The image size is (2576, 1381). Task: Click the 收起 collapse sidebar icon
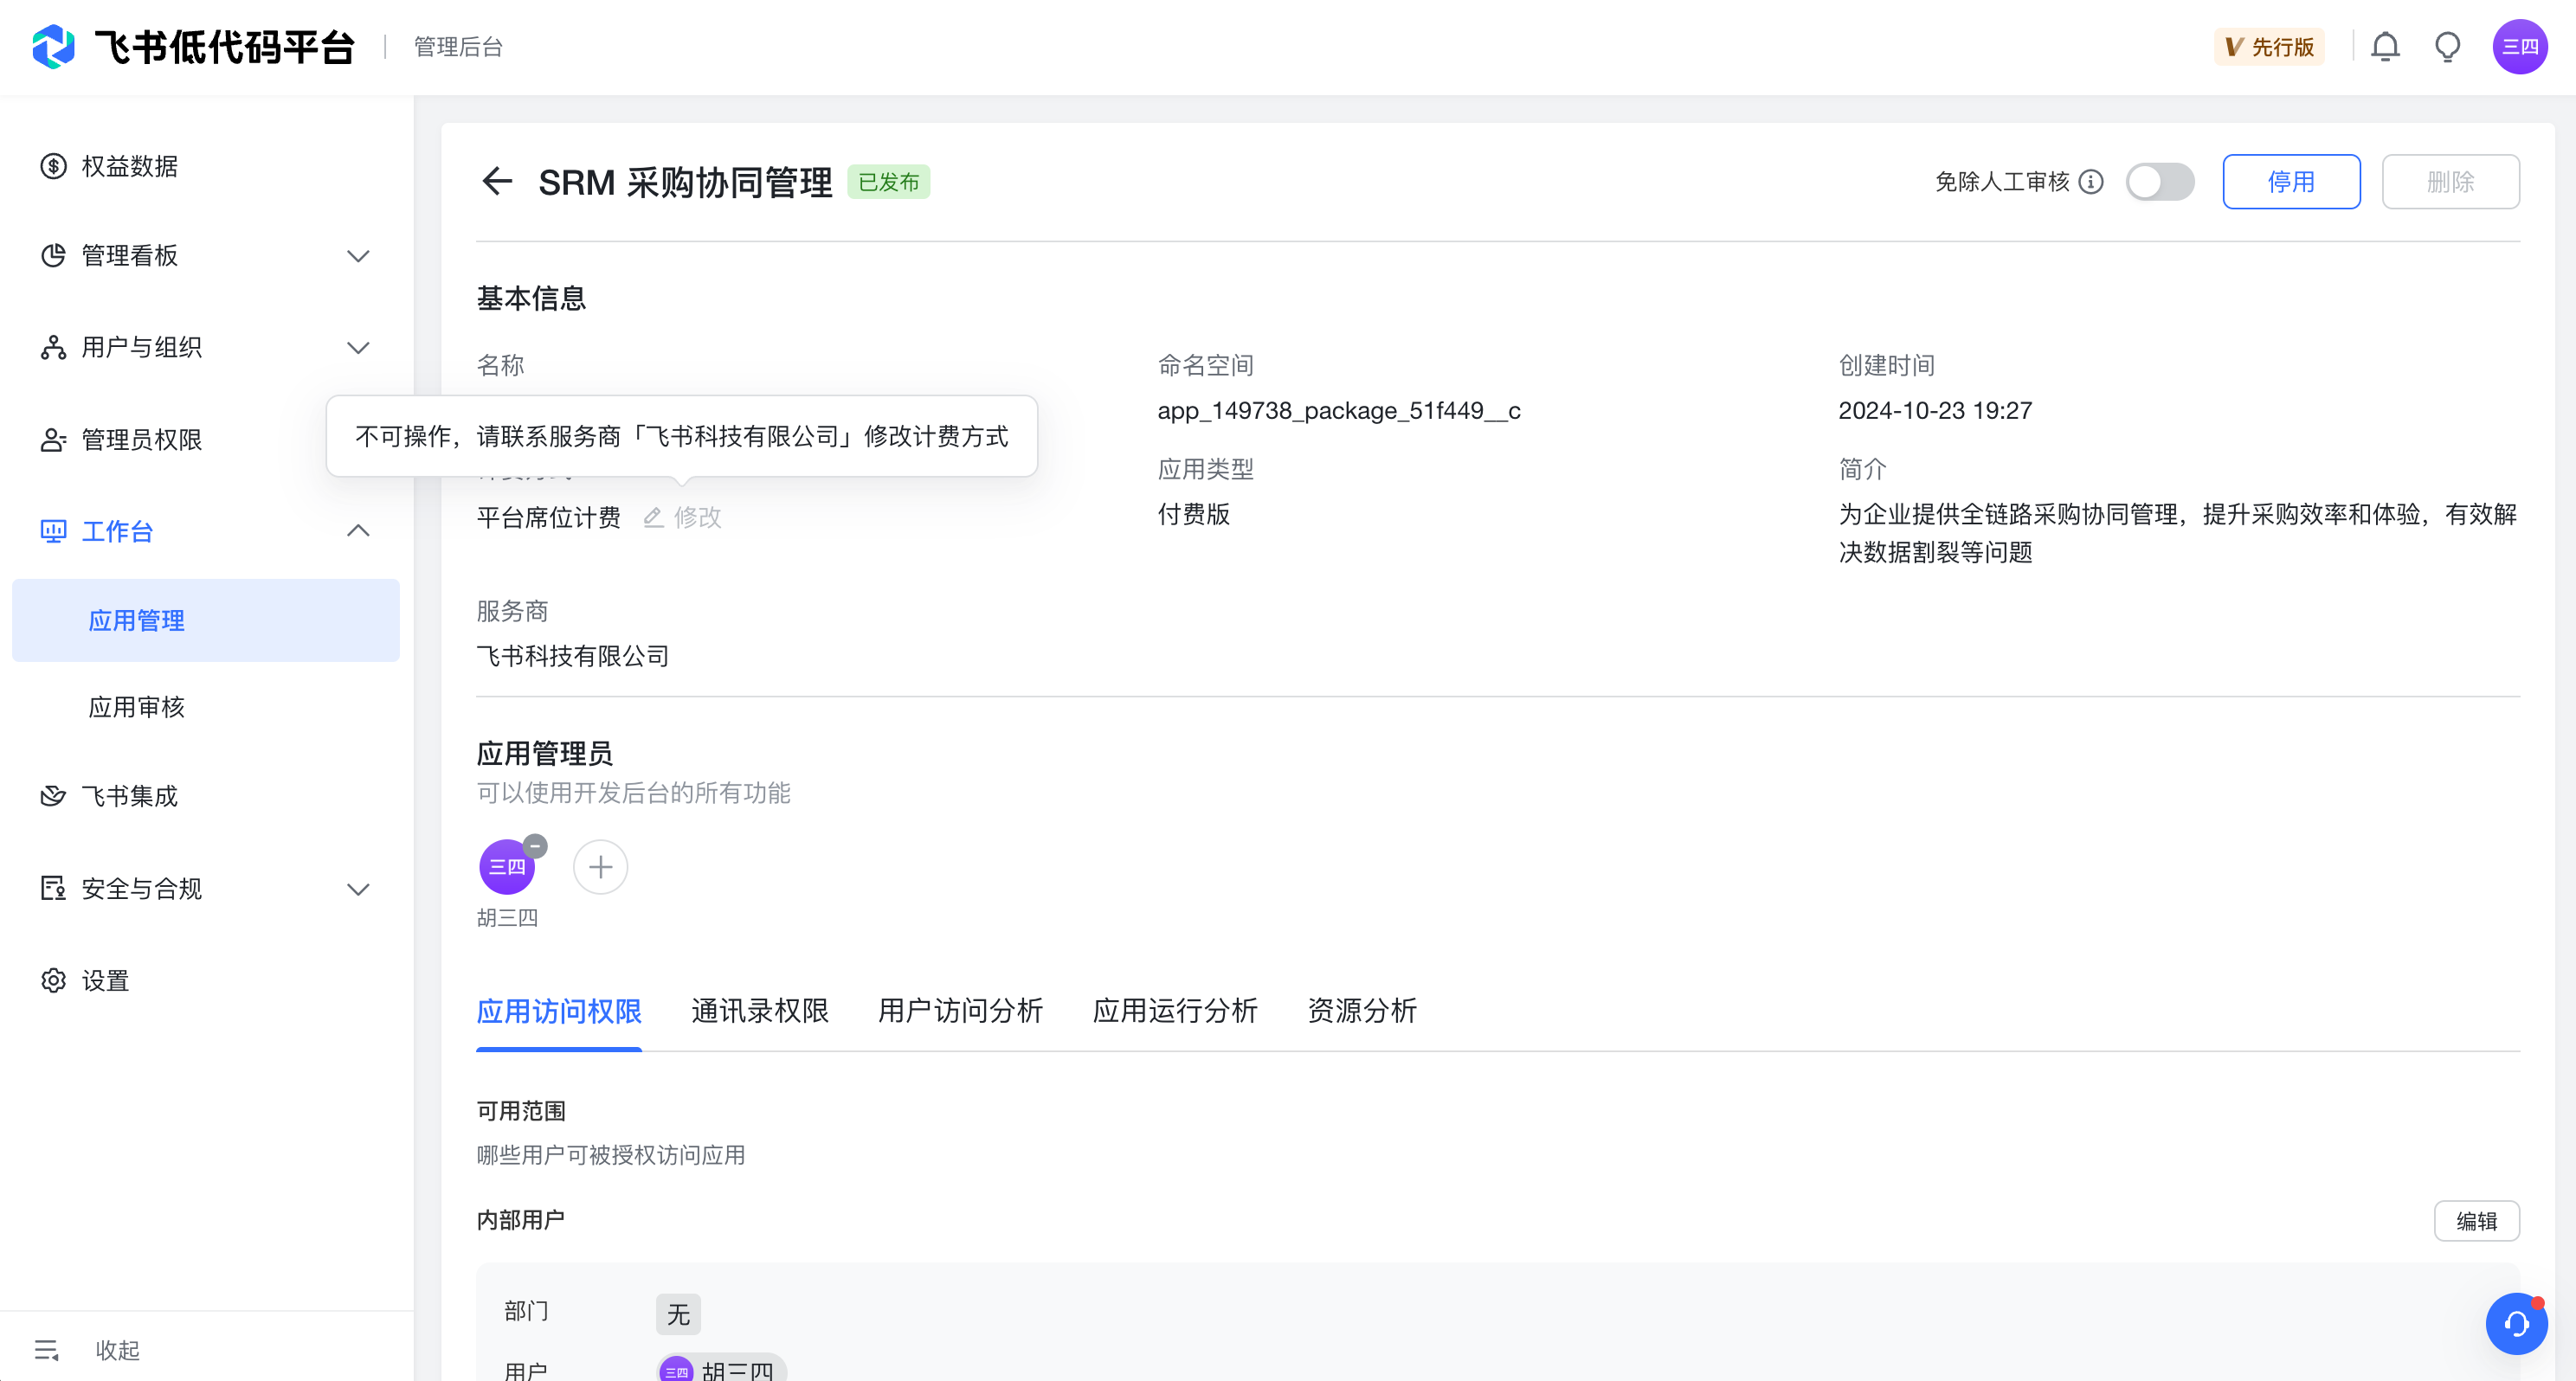tap(47, 1350)
